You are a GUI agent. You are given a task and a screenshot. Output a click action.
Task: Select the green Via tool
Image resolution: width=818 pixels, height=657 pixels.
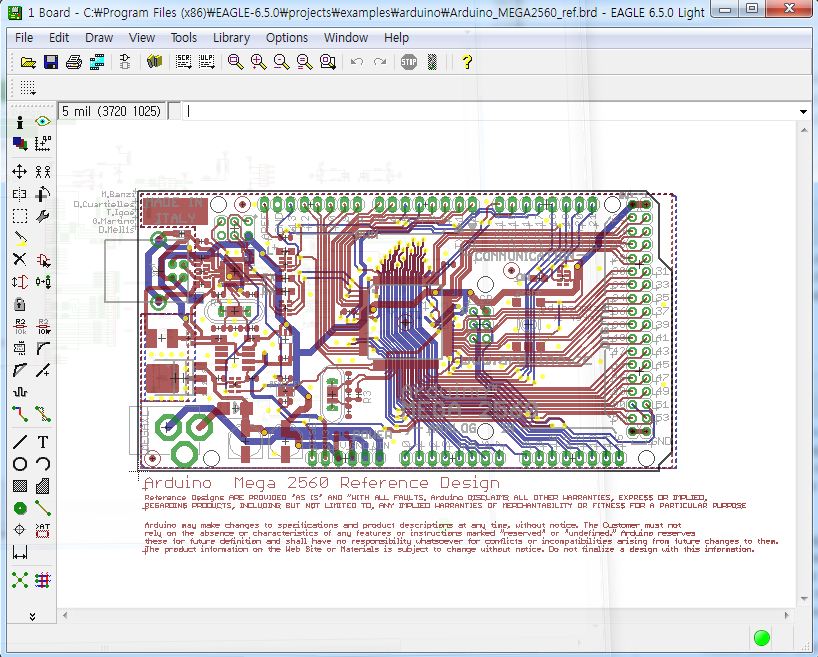tap(20, 508)
